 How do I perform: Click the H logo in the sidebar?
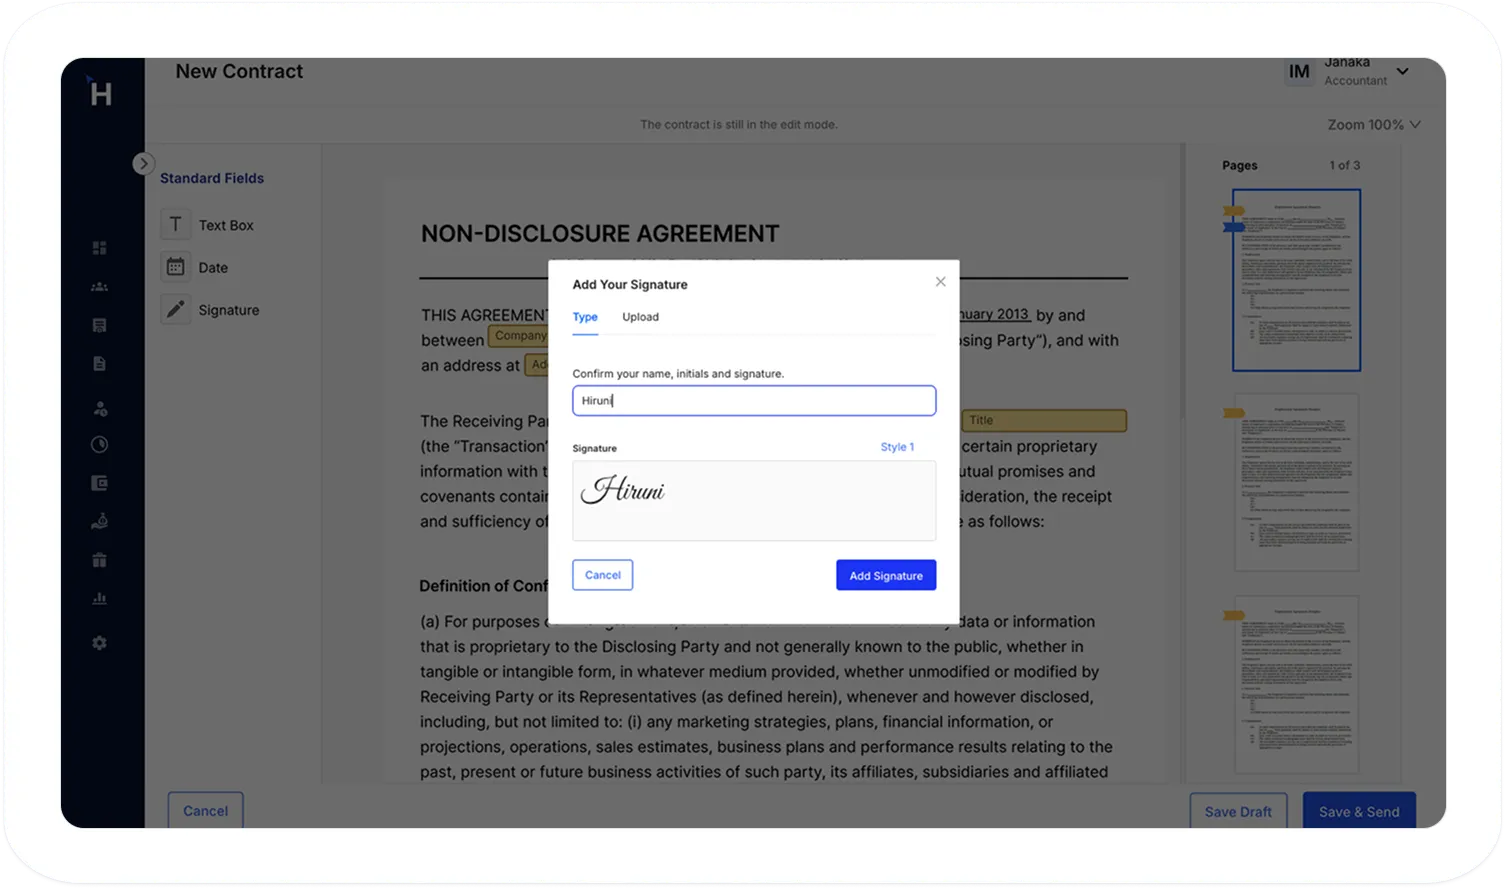(x=100, y=93)
